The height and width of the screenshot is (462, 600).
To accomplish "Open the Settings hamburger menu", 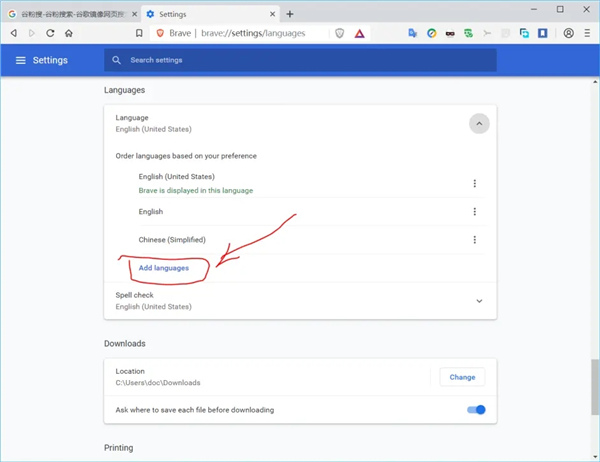I will click(20, 60).
